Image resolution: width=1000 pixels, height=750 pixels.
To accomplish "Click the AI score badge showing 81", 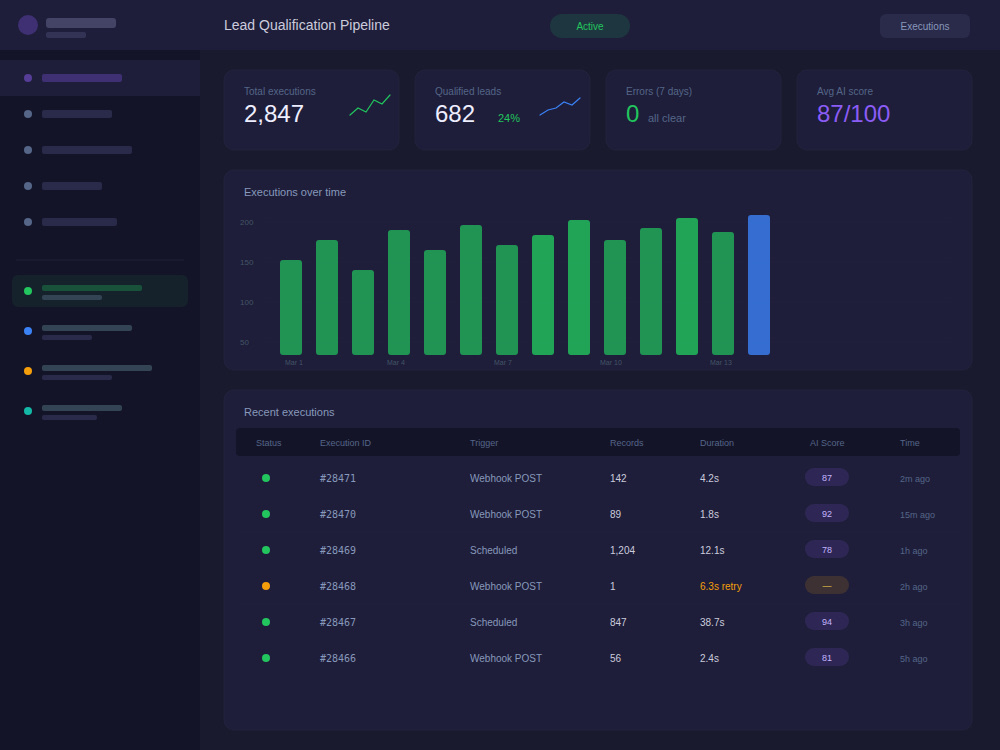I will pos(827,658).
